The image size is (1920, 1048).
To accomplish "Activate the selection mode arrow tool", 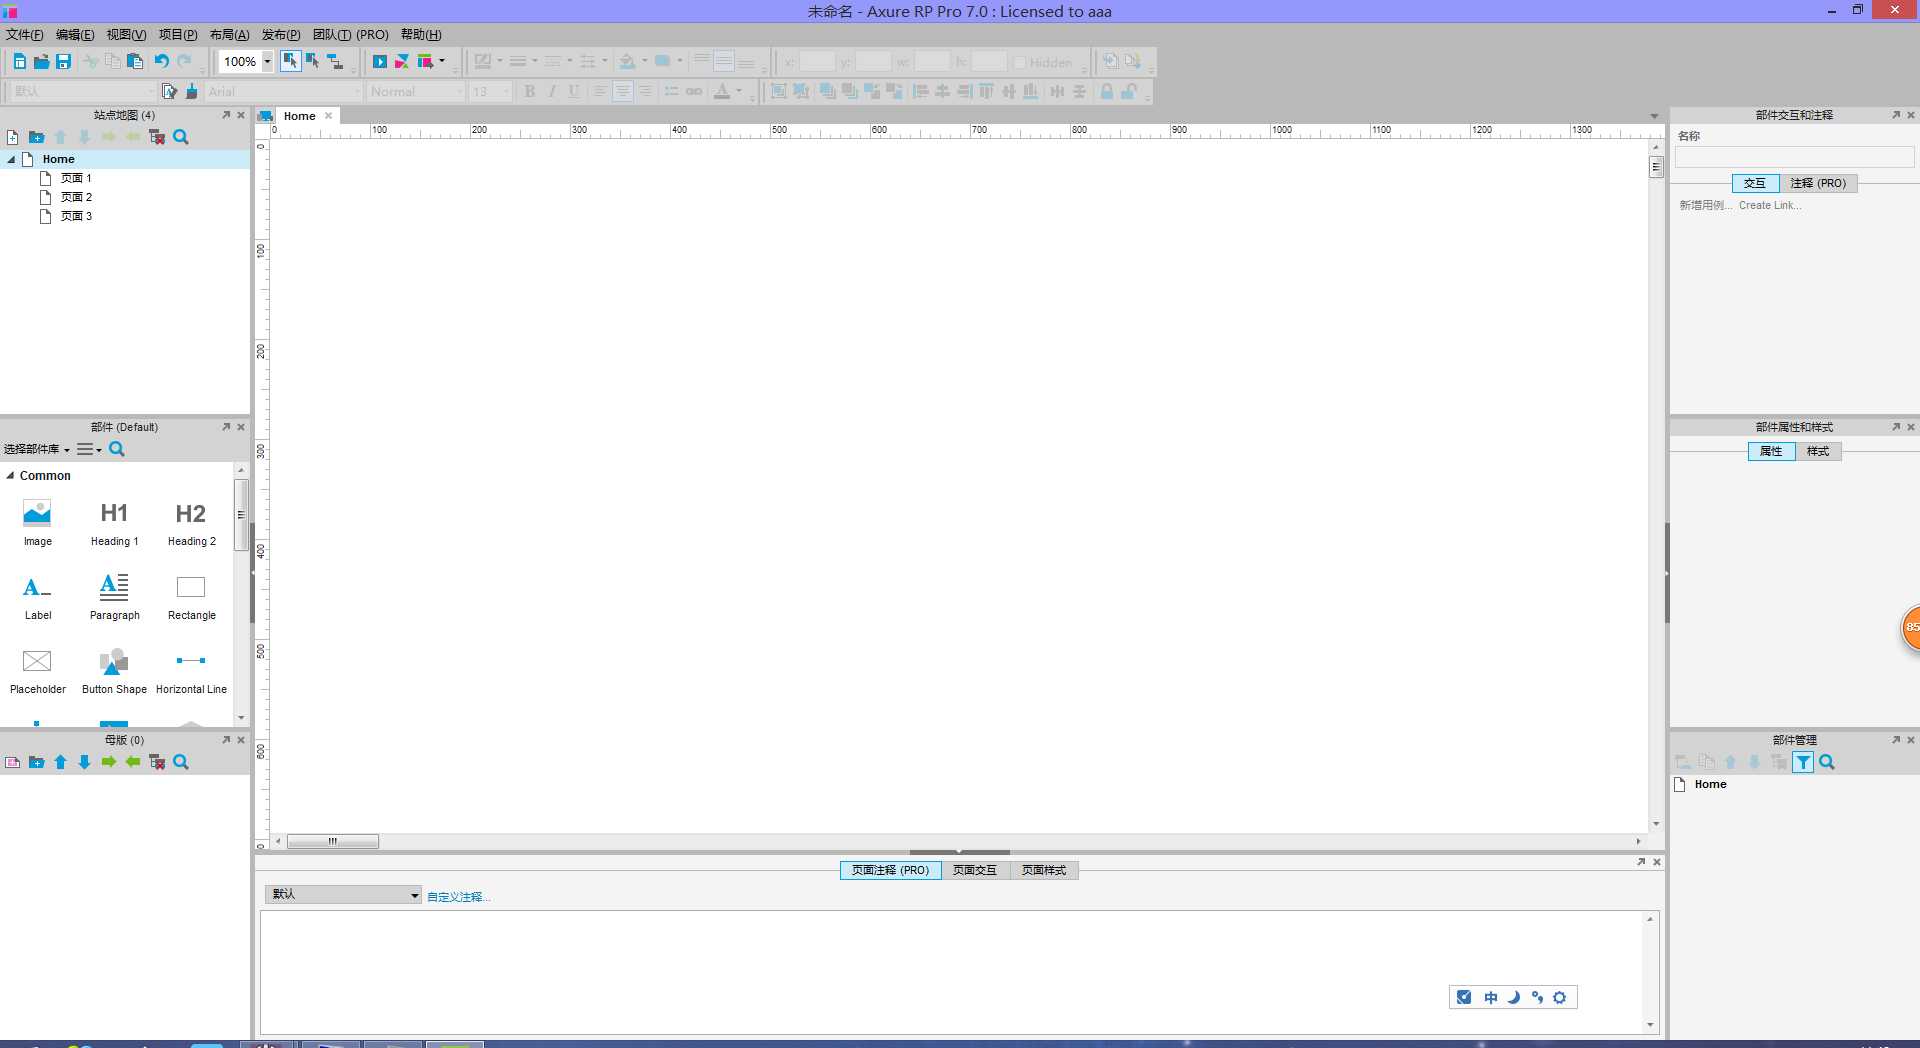I will coord(290,62).
